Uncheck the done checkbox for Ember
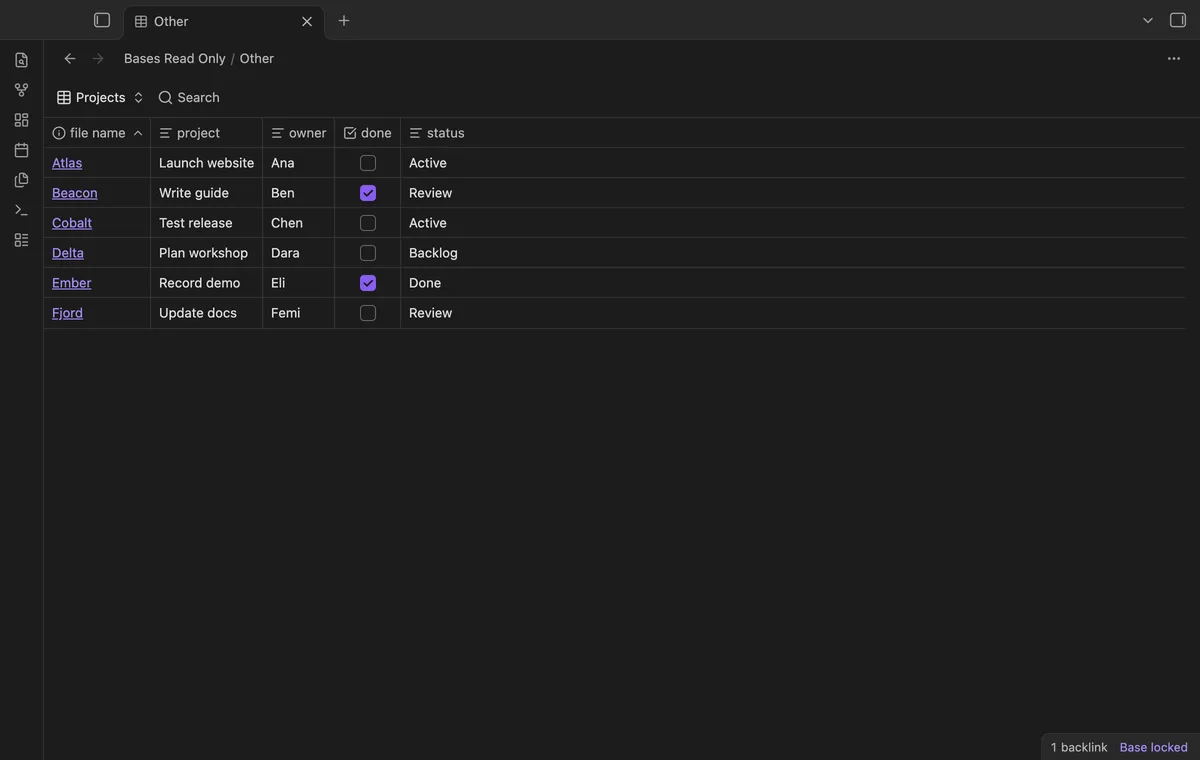This screenshot has width=1200, height=760. [x=368, y=283]
